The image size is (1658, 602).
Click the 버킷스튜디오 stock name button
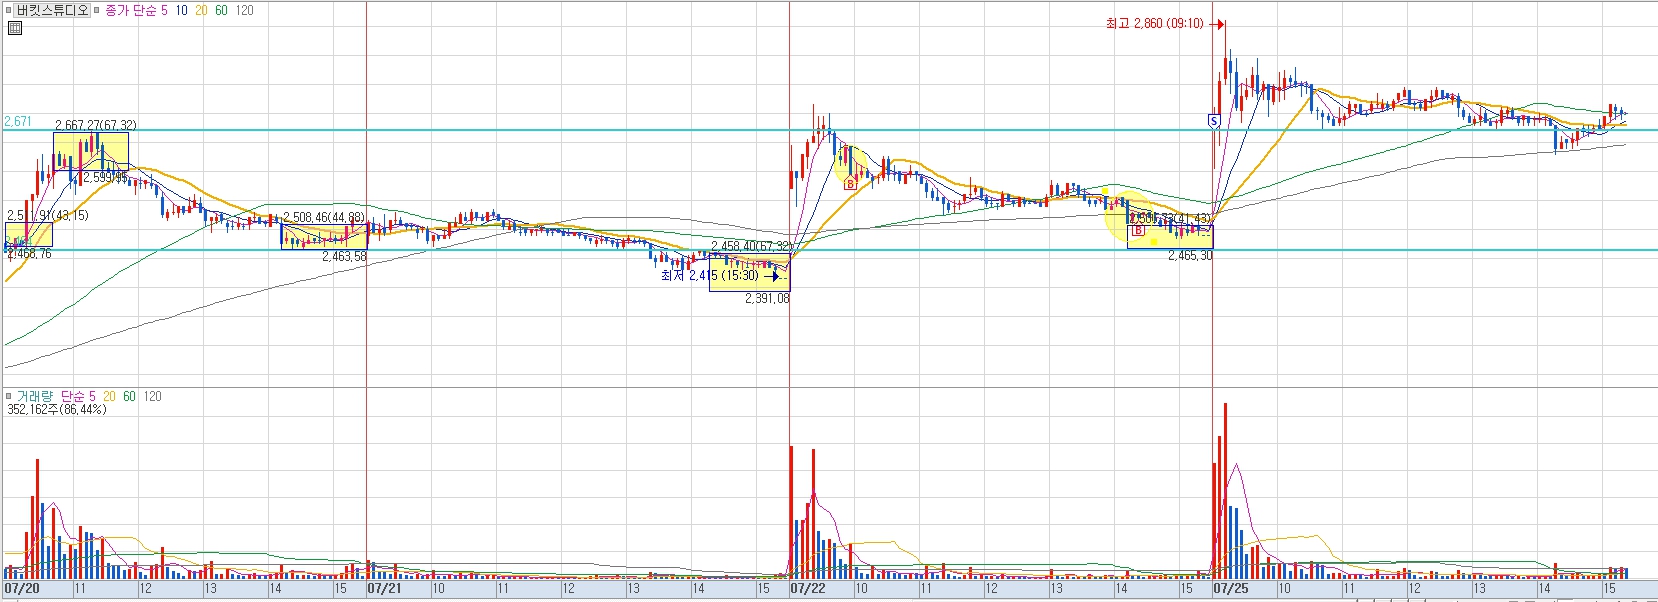(x=53, y=10)
